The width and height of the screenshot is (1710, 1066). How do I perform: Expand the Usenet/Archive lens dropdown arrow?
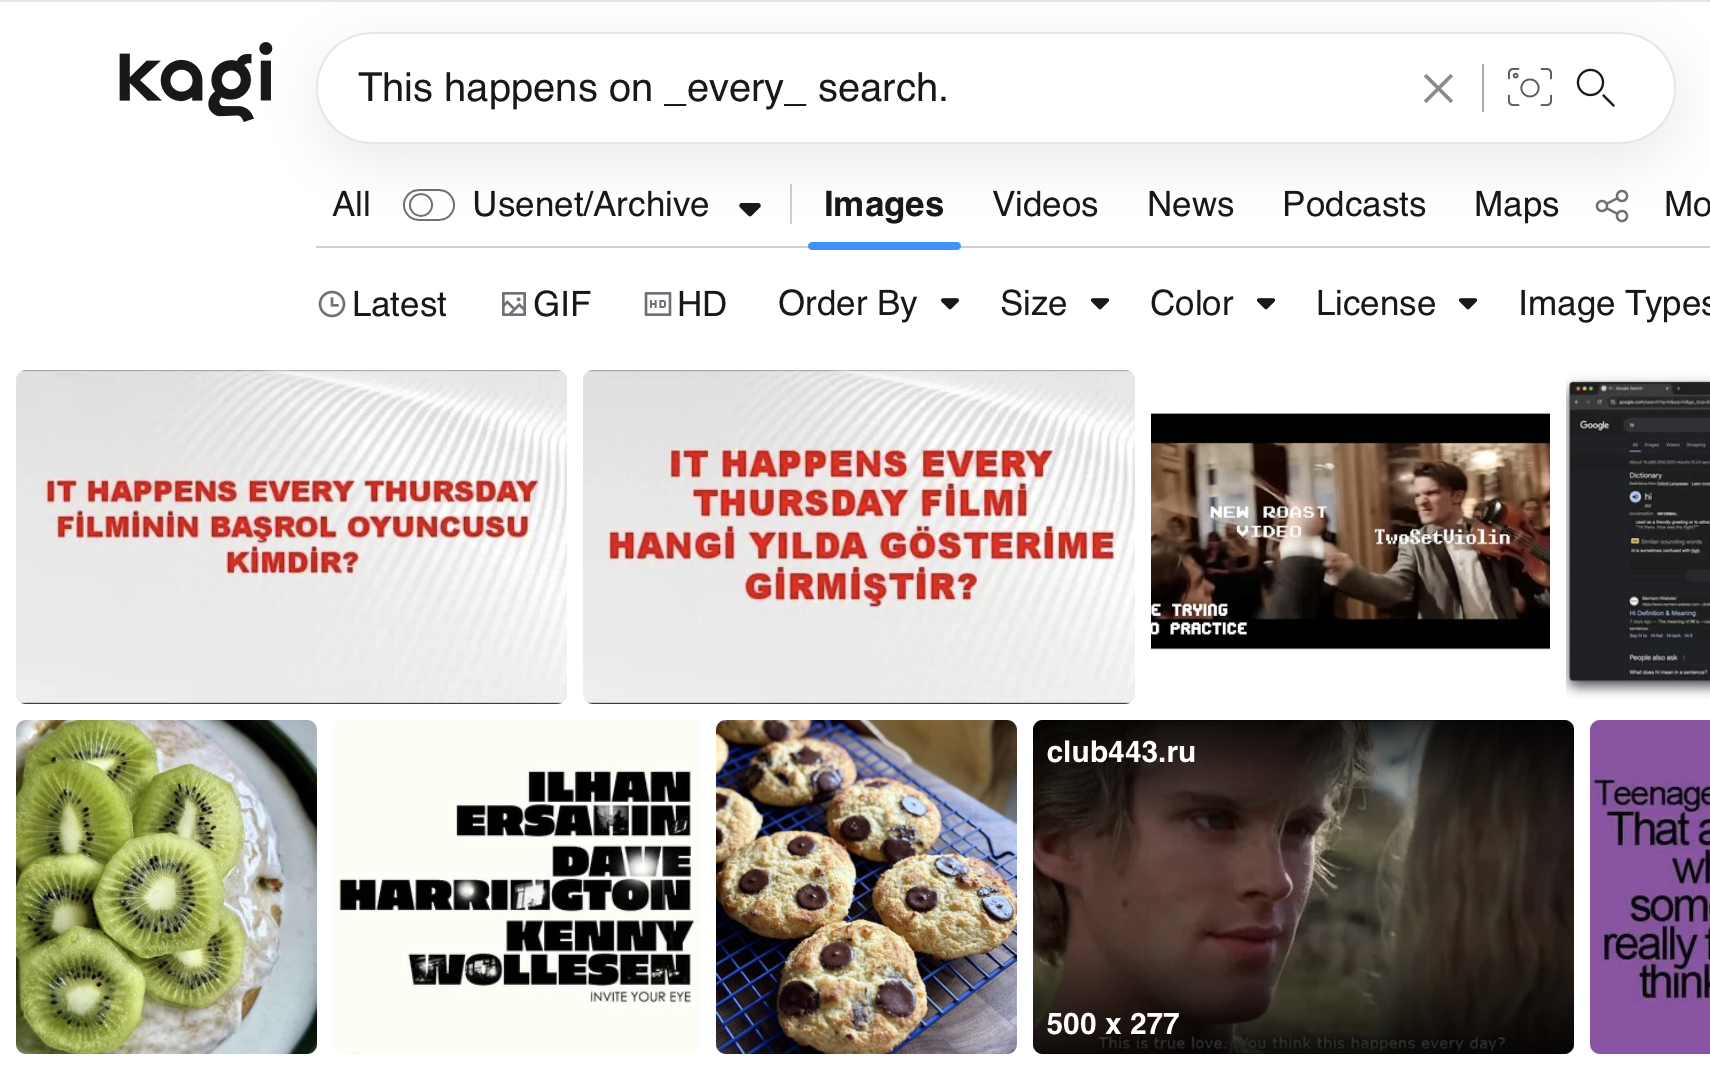(750, 208)
